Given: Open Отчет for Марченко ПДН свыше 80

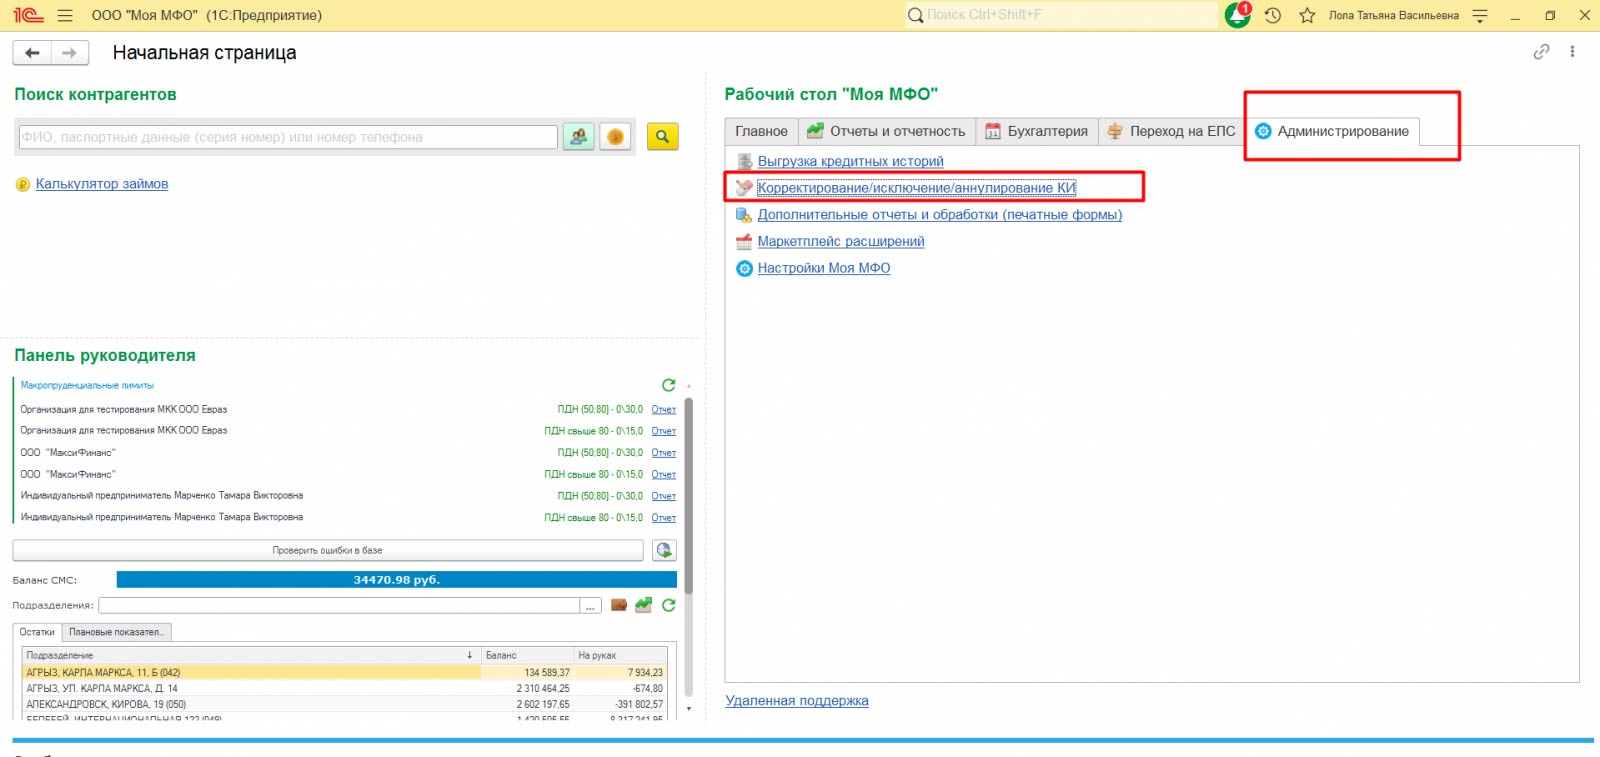Looking at the screenshot, I should [664, 518].
